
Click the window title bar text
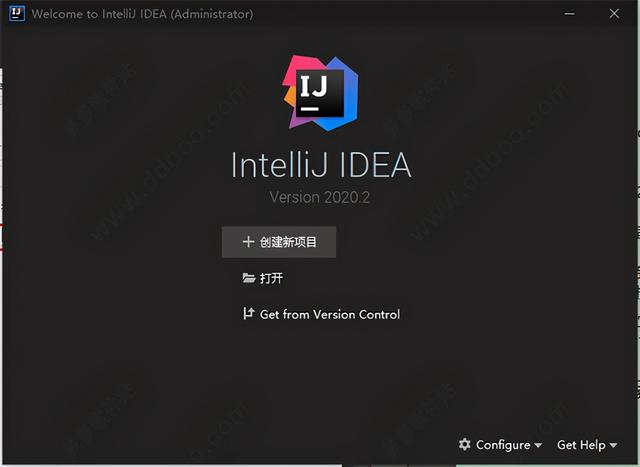tap(142, 14)
